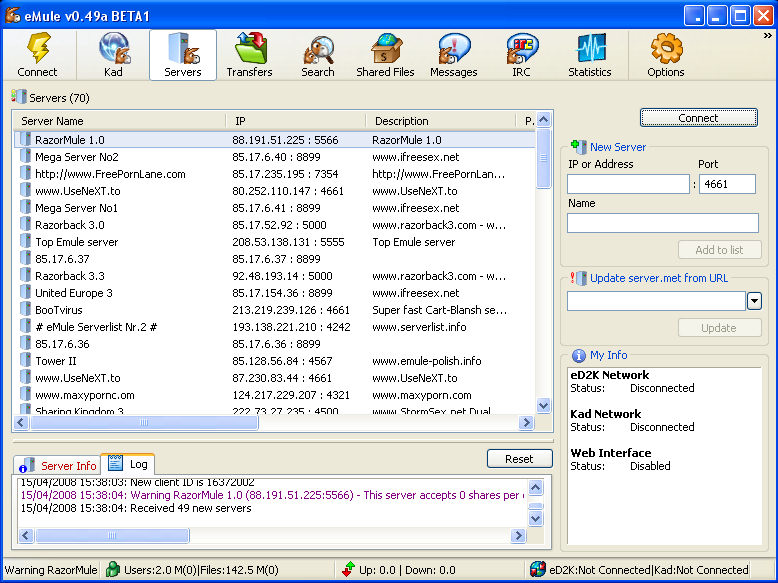Image resolution: width=778 pixels, height=583 pixels.
Task: Click the eD2K connection globe status icon
Action: click(x=538, y=569)
